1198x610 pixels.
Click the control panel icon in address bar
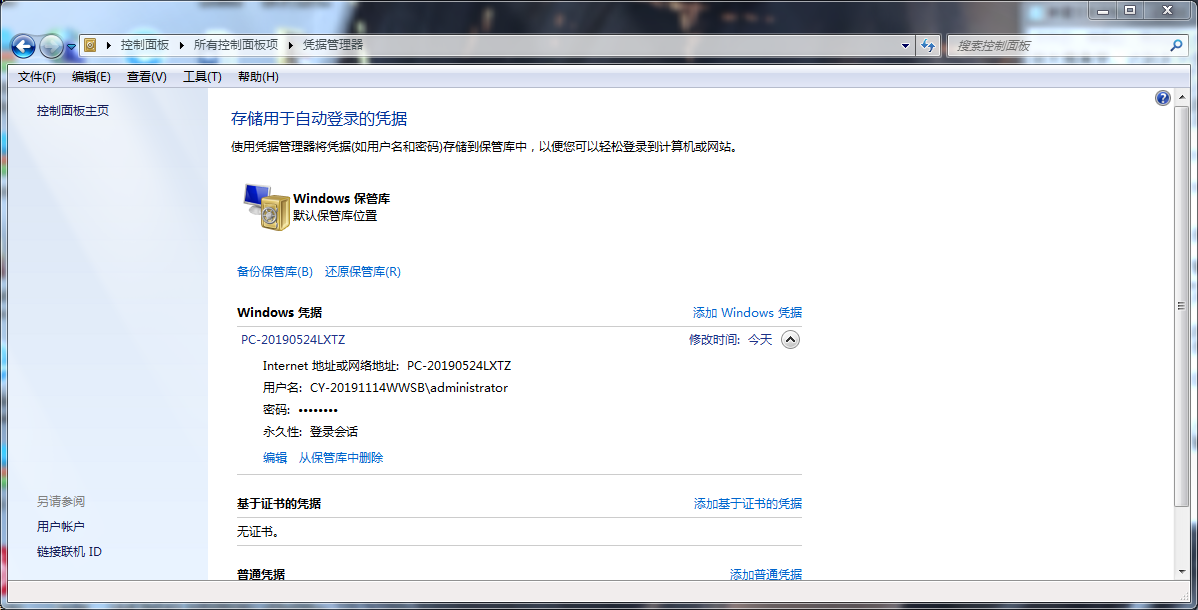click(90, 45)
